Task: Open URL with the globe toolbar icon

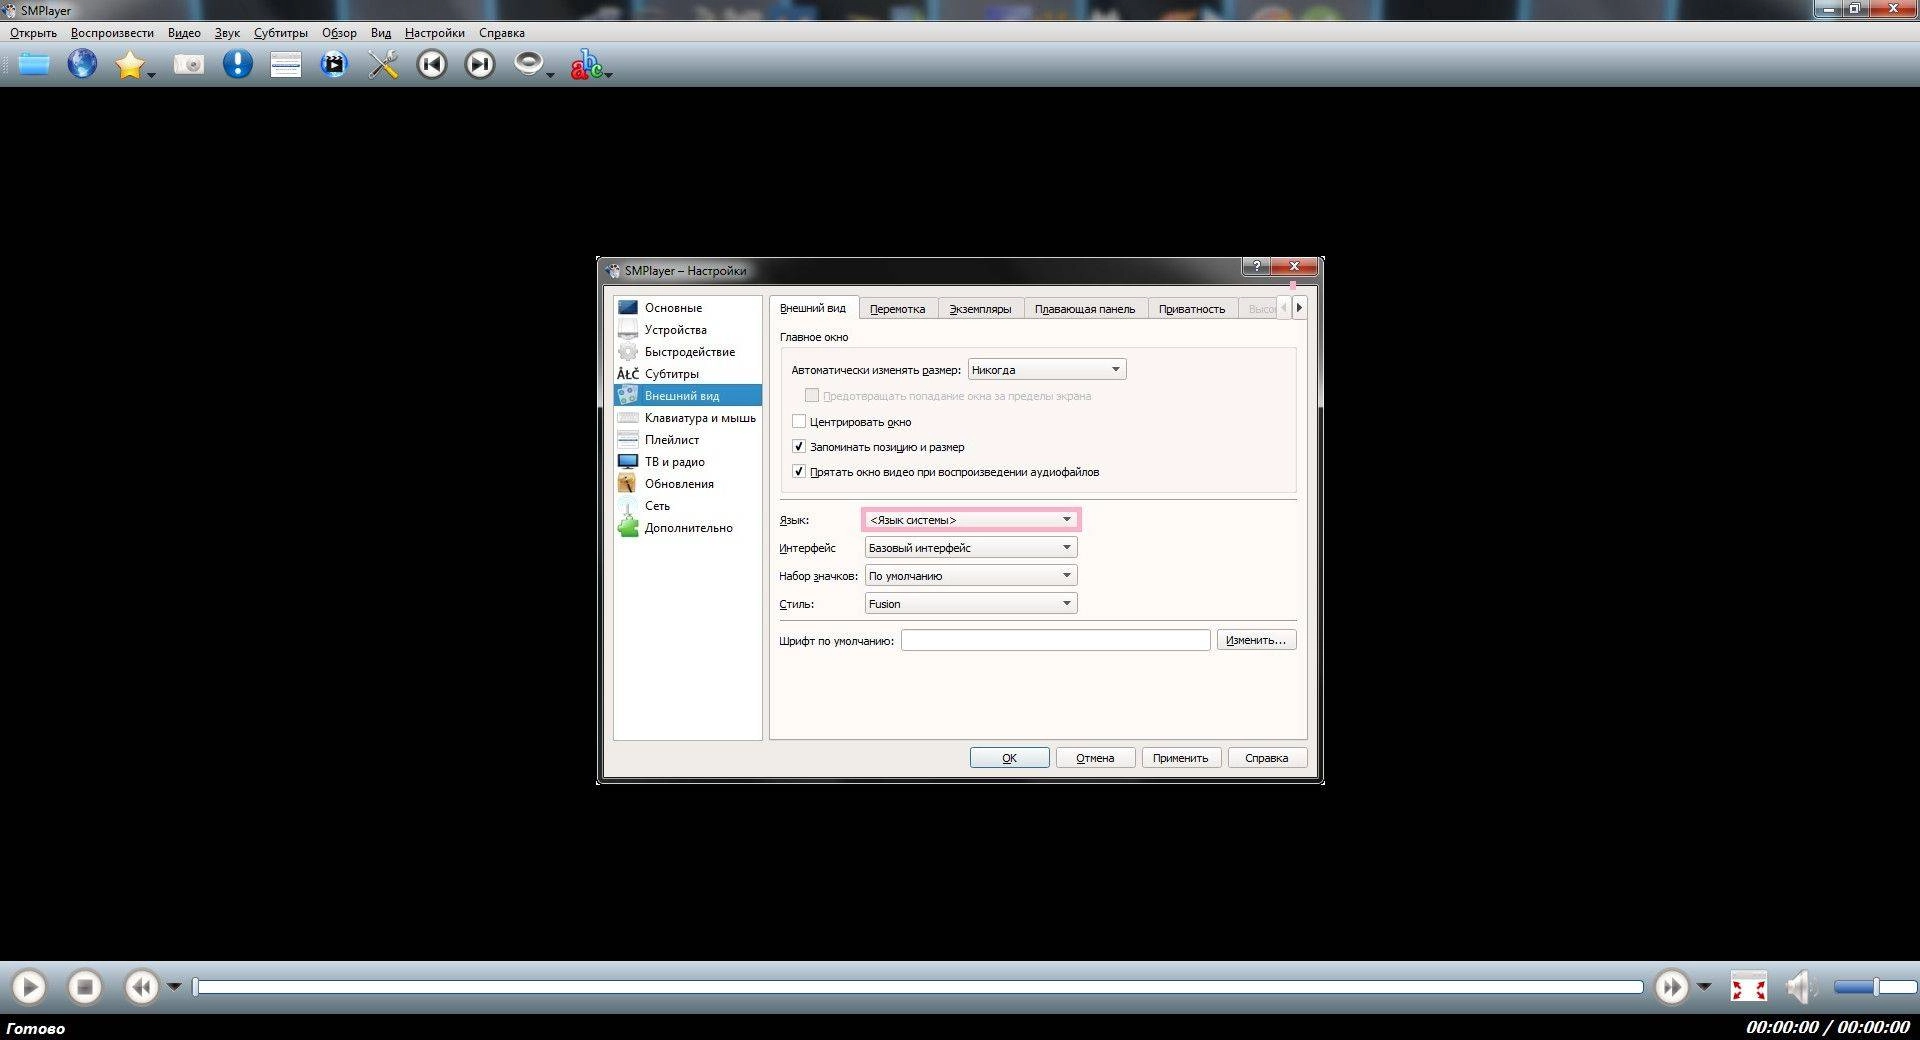Action: pyautogui.click(x=82, y=65)
